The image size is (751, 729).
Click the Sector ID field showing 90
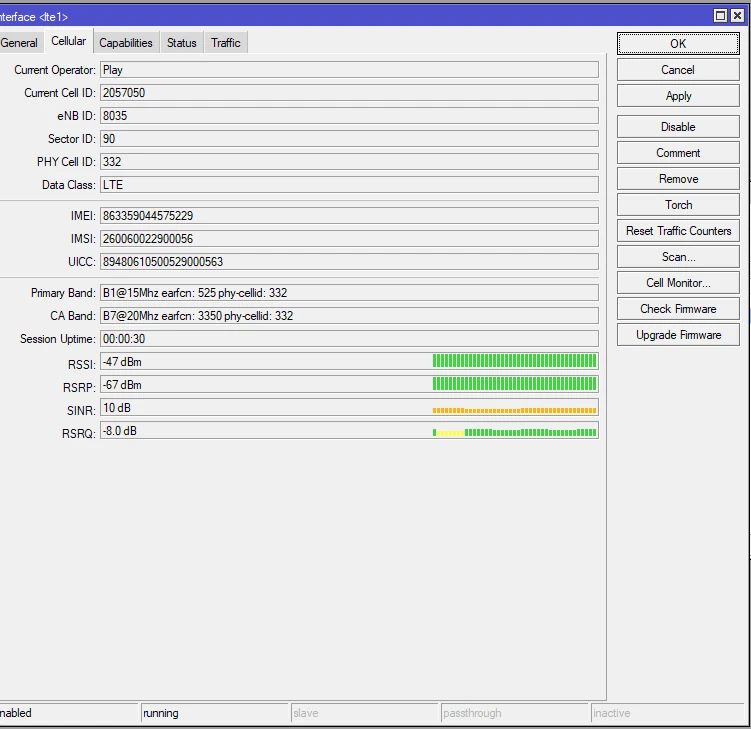[349, 139]
